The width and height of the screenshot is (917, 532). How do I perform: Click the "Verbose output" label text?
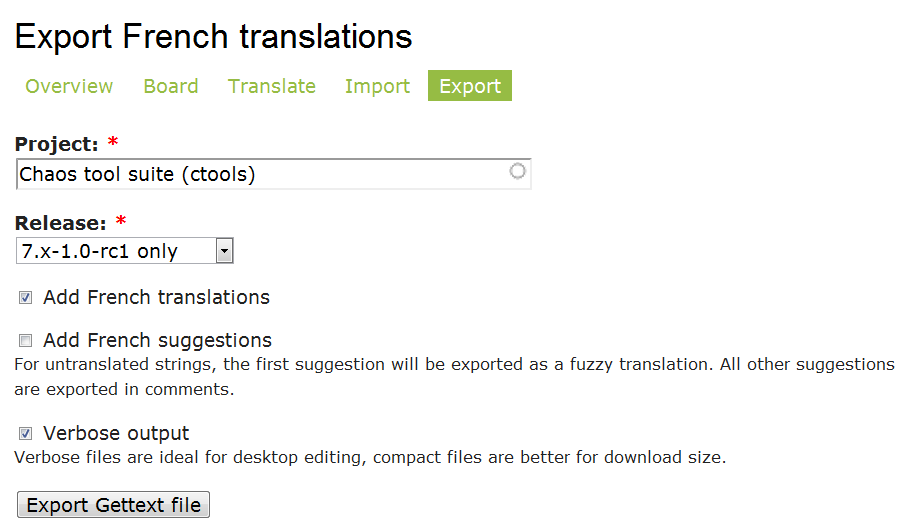tap(116, 433)
